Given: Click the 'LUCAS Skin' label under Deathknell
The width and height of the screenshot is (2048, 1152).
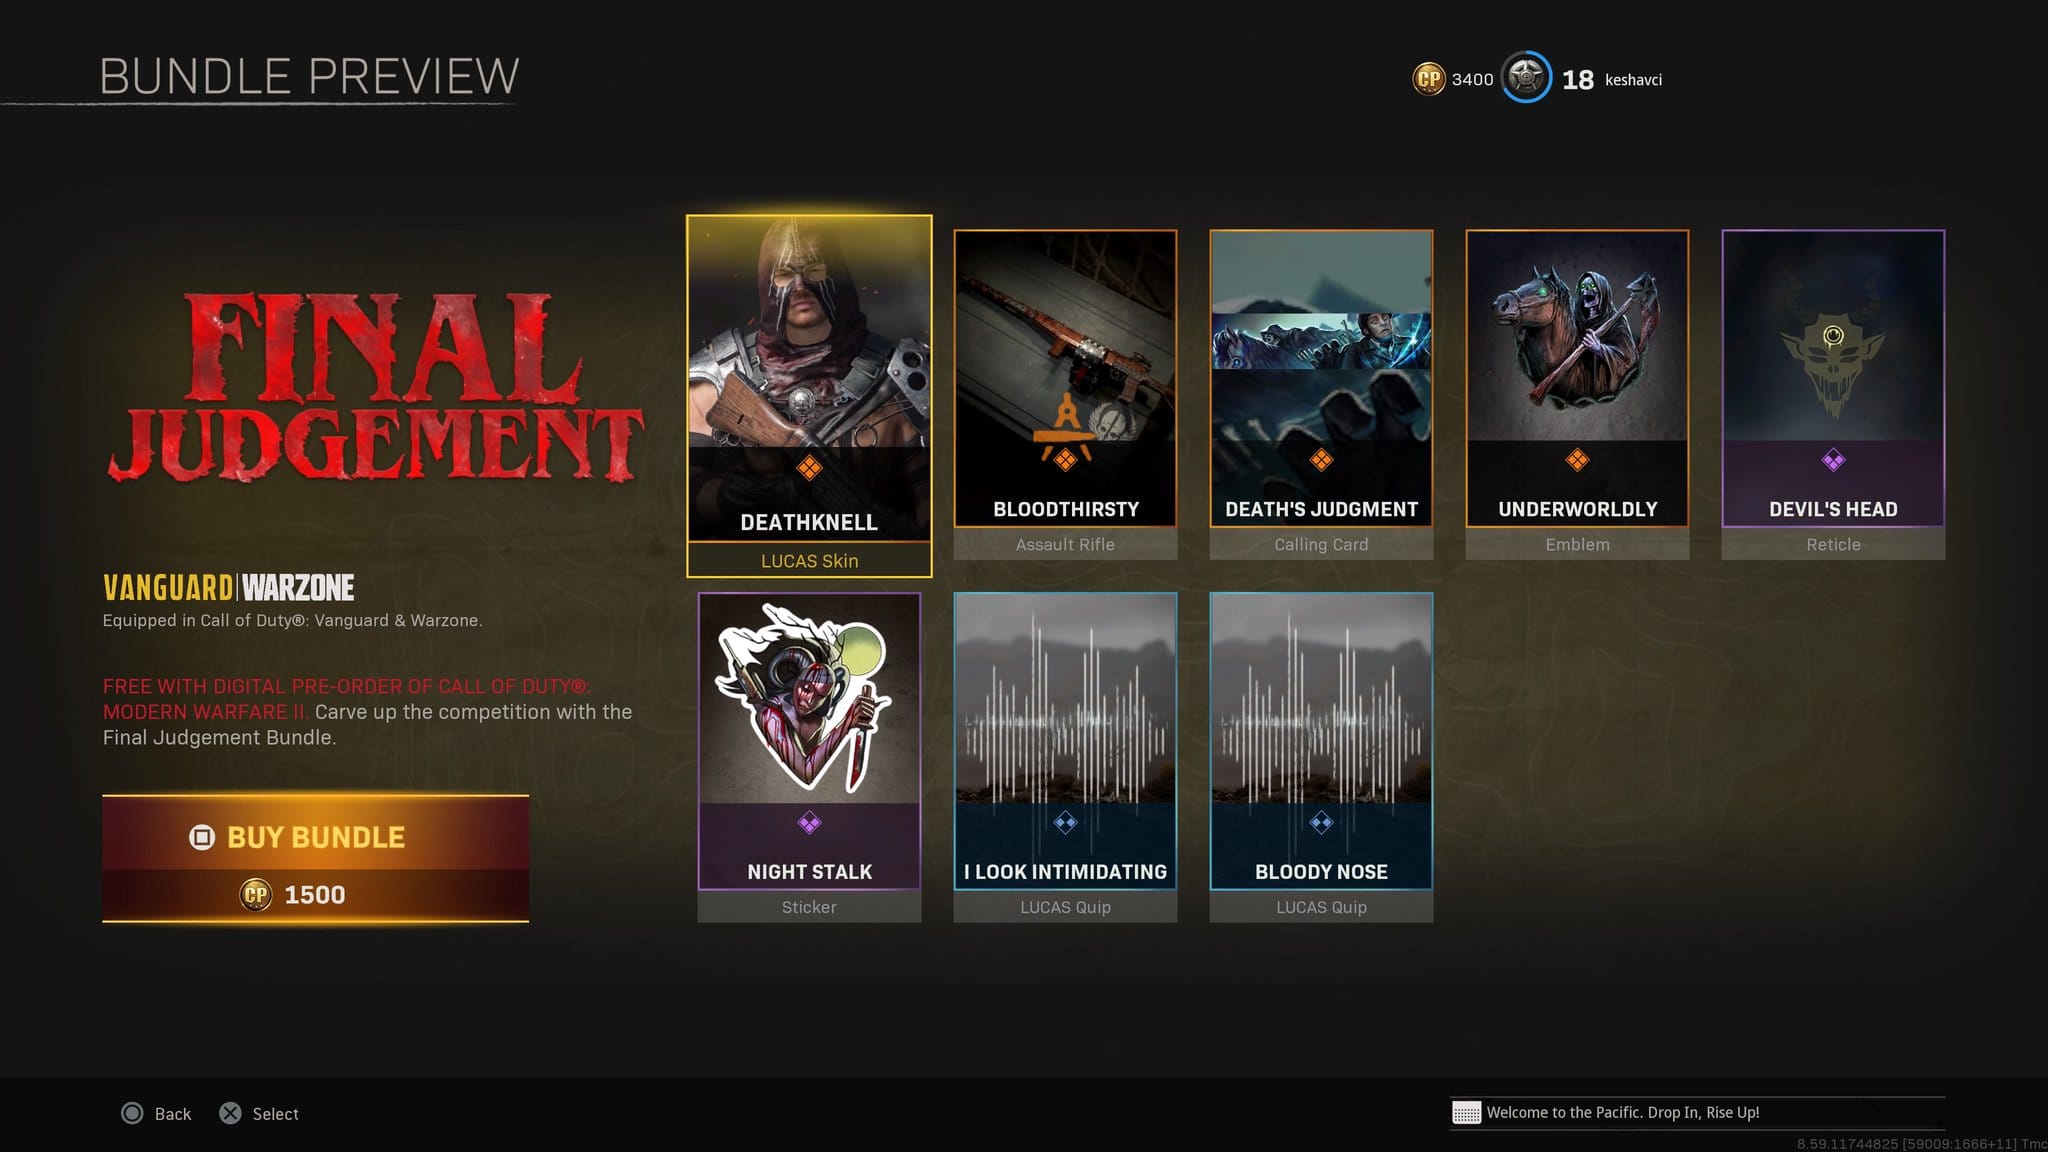Looking at the screenshot, I should [809, 561].
